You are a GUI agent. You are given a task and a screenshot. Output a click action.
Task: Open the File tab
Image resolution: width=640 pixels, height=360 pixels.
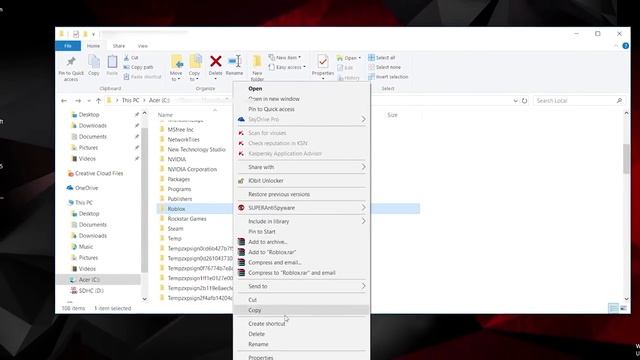(68, 46)
